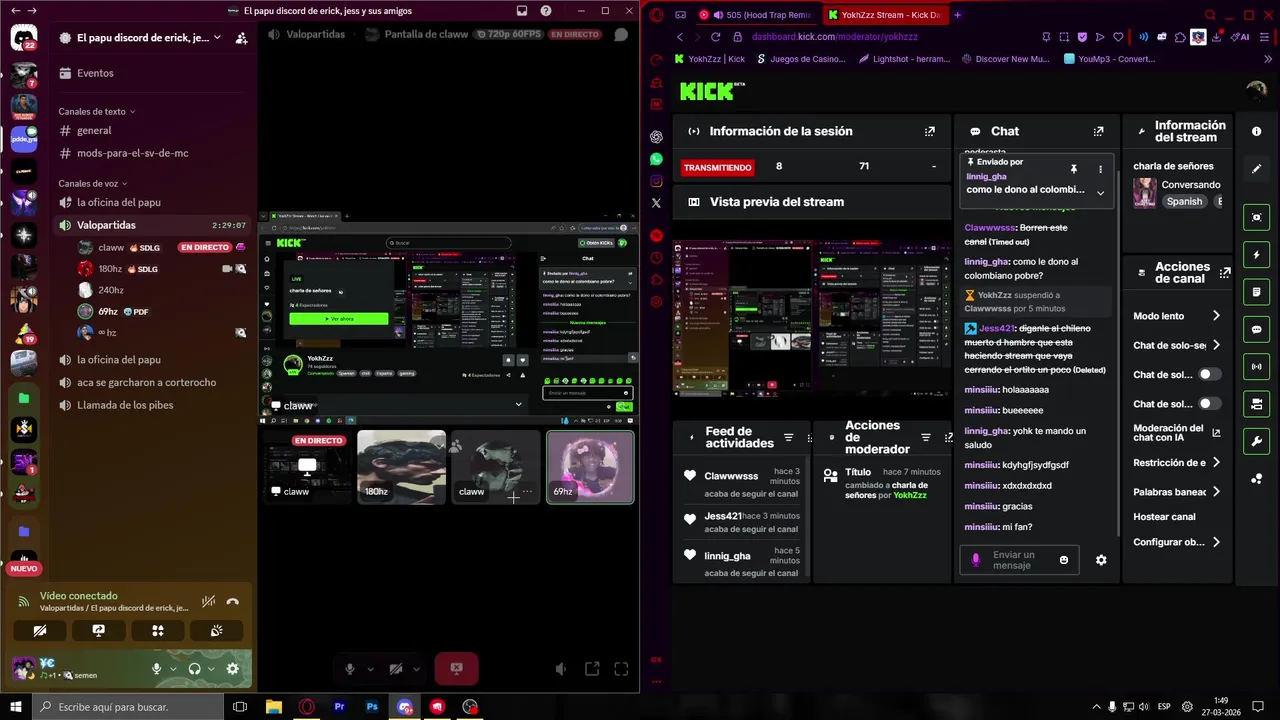Viewport: 1280px width, 720px height.
Task: Toggle Discord noise suppression icon
Action: pyautogui.click(x=208, y=602)
